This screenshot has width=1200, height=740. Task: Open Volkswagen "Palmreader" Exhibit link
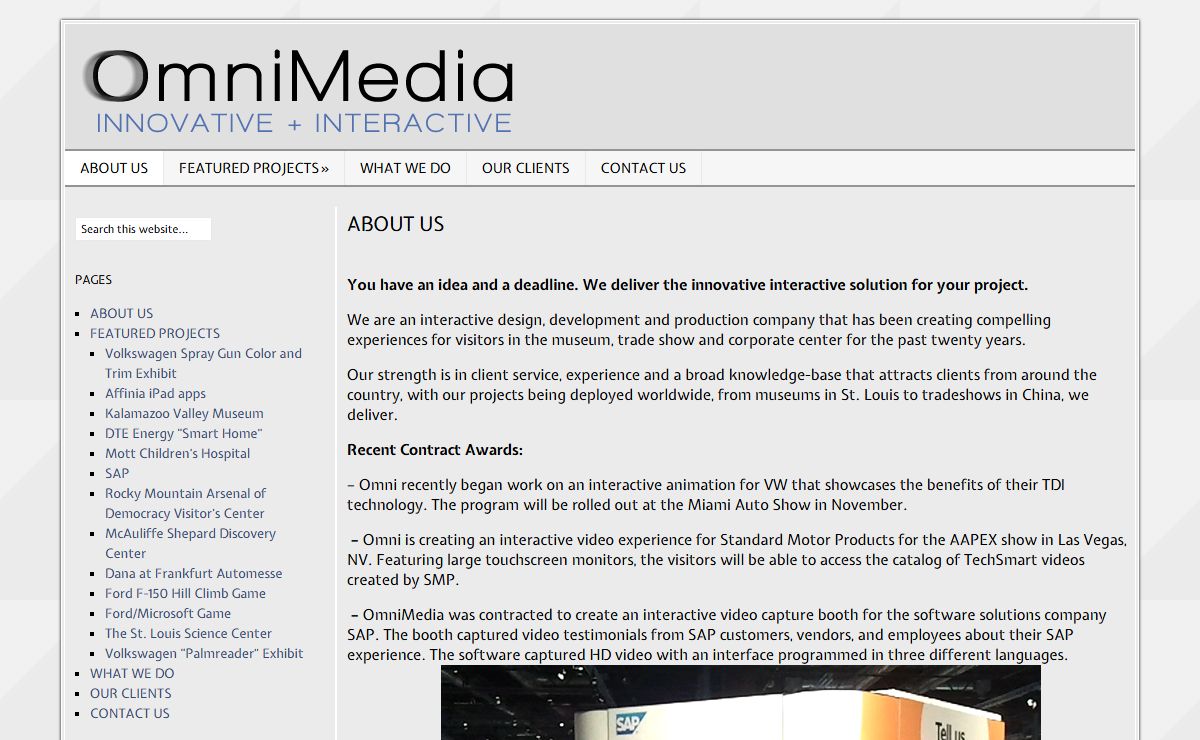click(204, 653)
